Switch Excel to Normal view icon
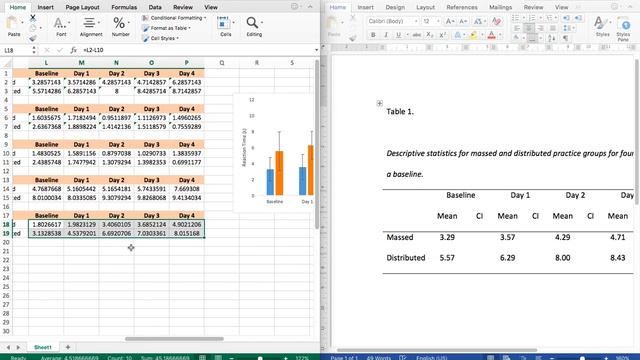 [x=202, y=358]
